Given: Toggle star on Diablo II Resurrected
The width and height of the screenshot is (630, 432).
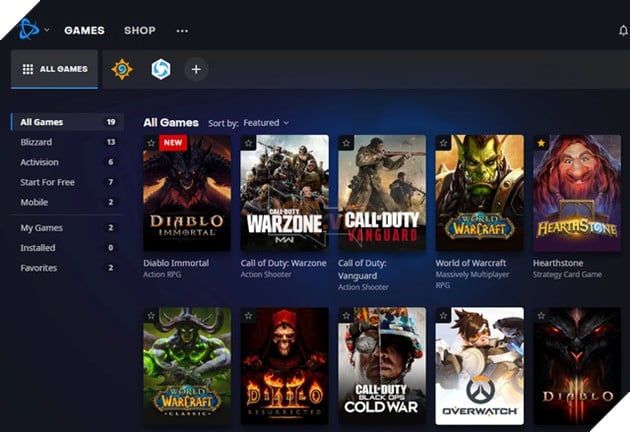Looking at the screenshot, I should tap(248, 316).
